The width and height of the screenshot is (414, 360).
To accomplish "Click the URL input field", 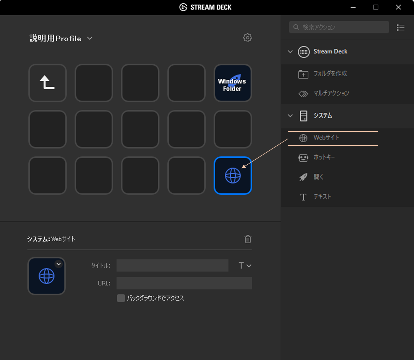I will (x=184, y=283).
